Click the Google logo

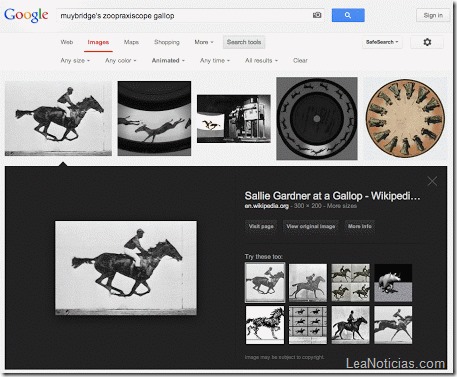tap(26, 15)
